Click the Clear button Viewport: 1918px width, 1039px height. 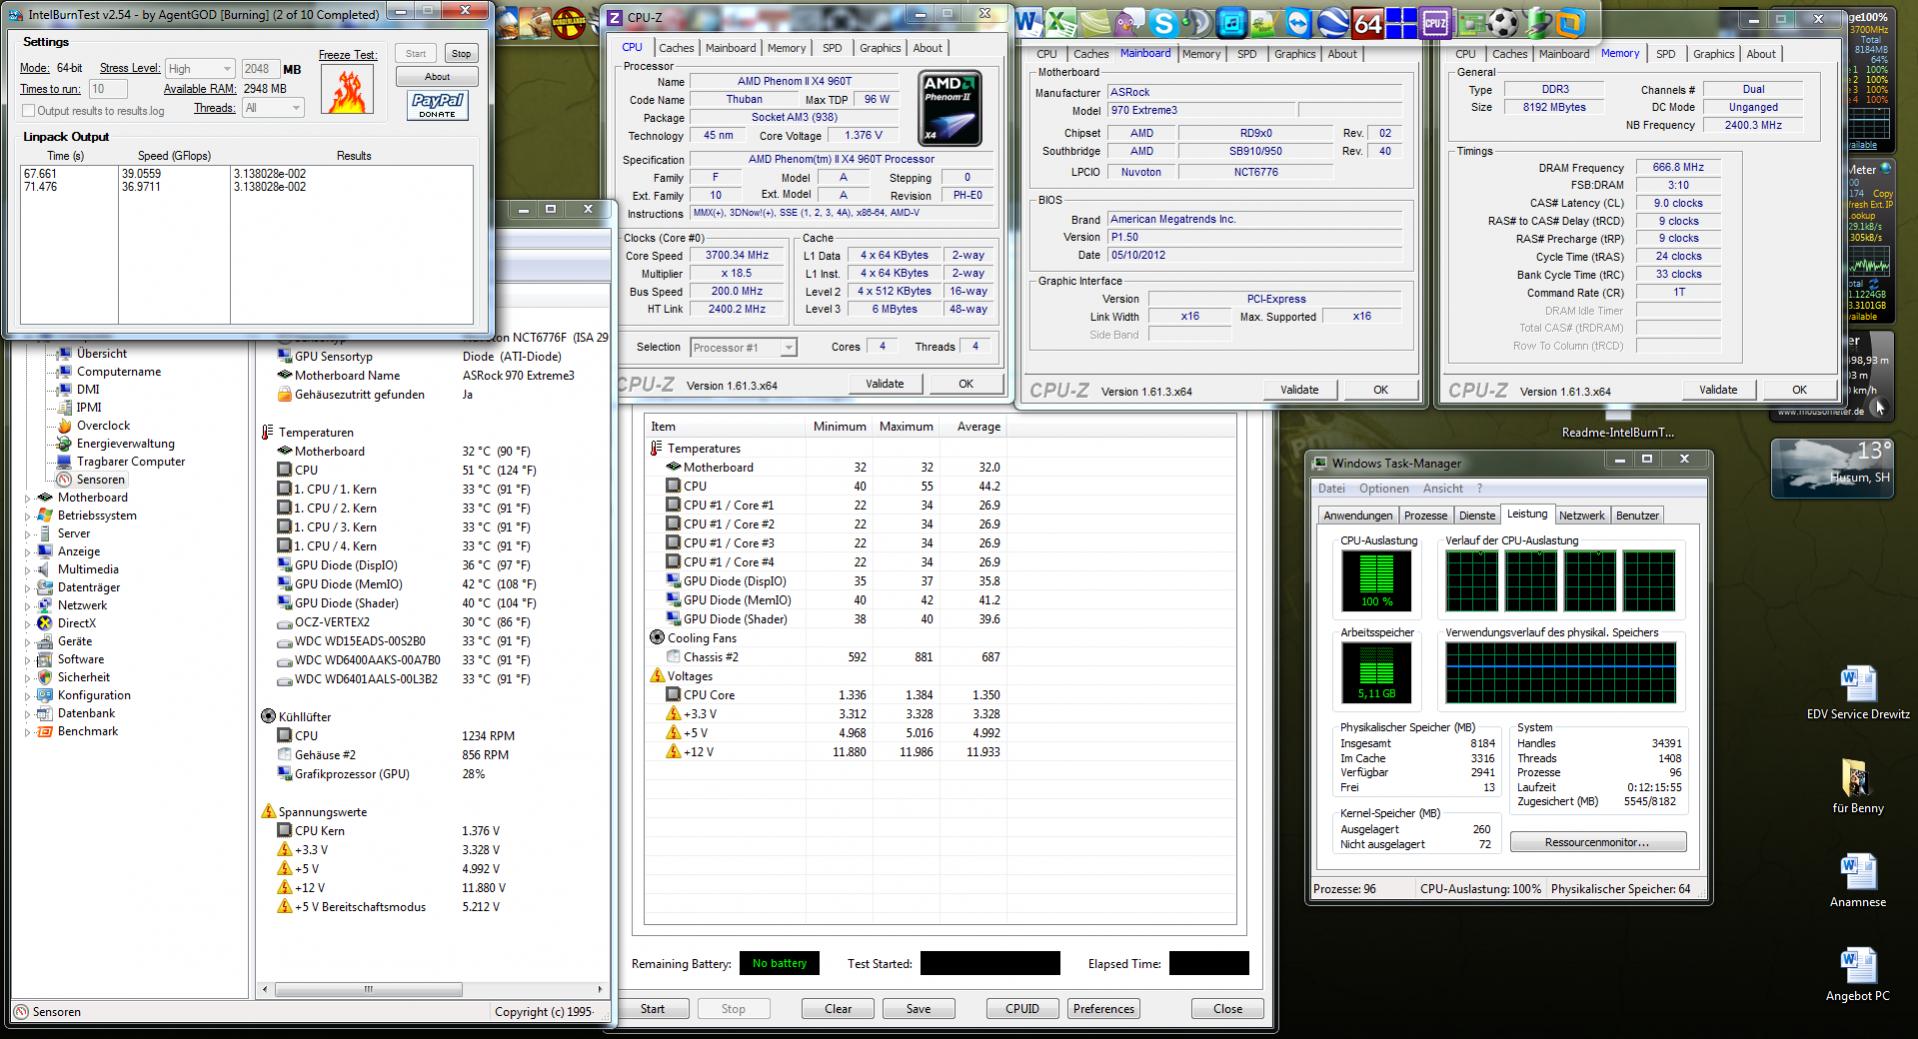[838, 1008]
